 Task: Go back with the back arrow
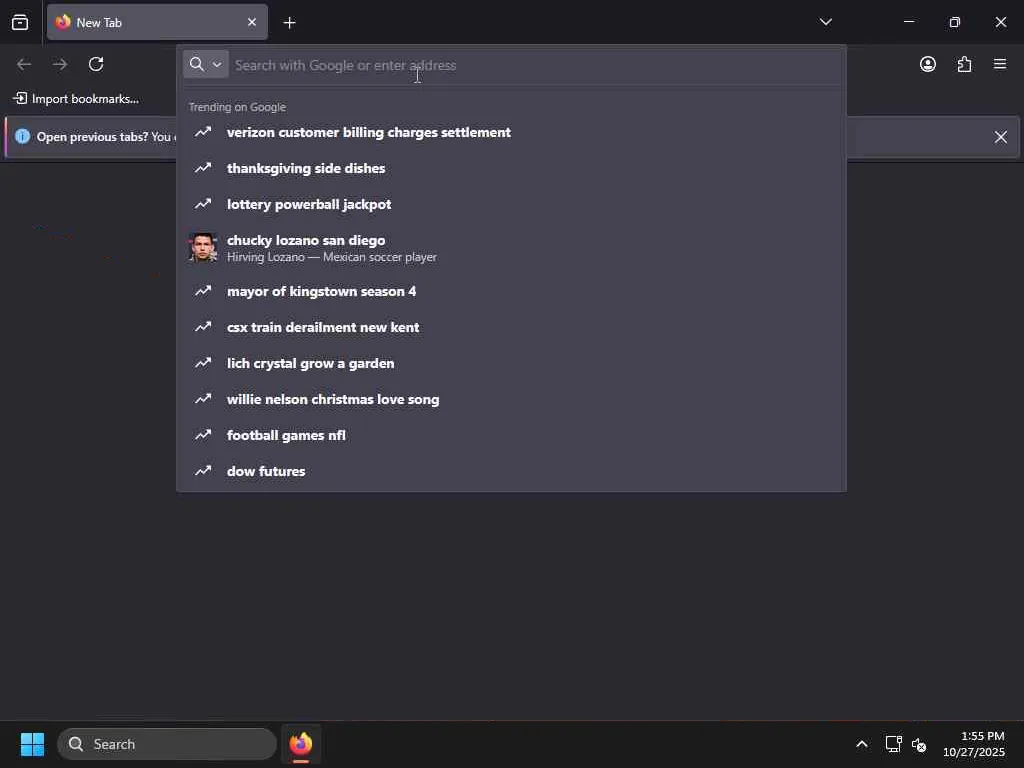point(24,64)
